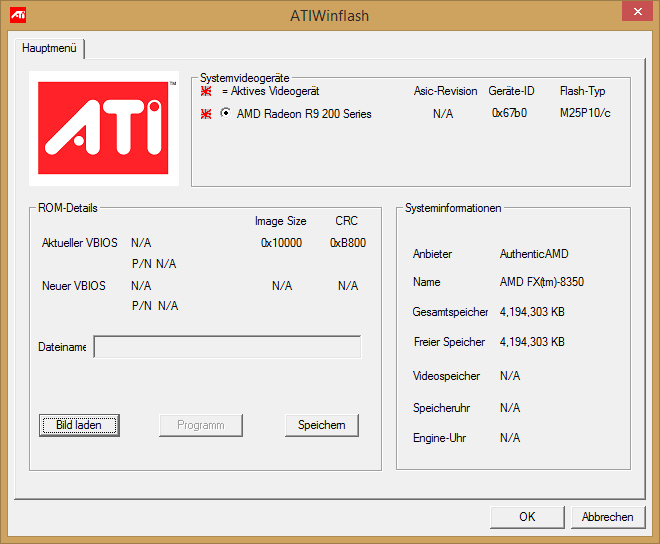Click the AMD Radeon R9 200 Series text

pyautogui.click(x=304, y=114)
